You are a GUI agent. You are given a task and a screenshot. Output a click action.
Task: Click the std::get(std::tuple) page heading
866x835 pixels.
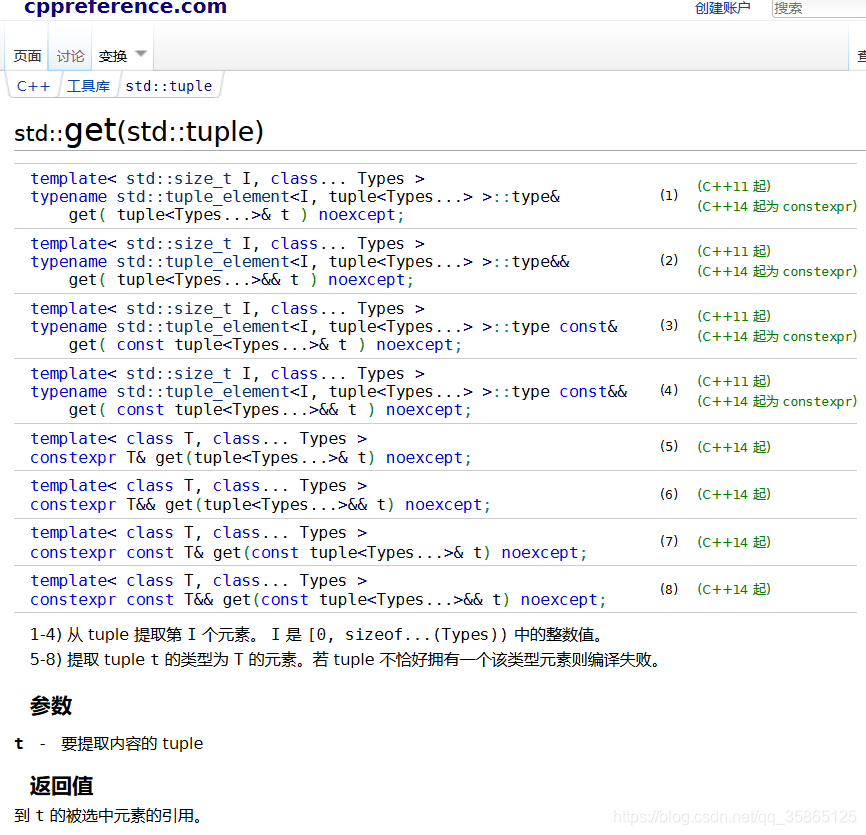click(x=139, y=132)
